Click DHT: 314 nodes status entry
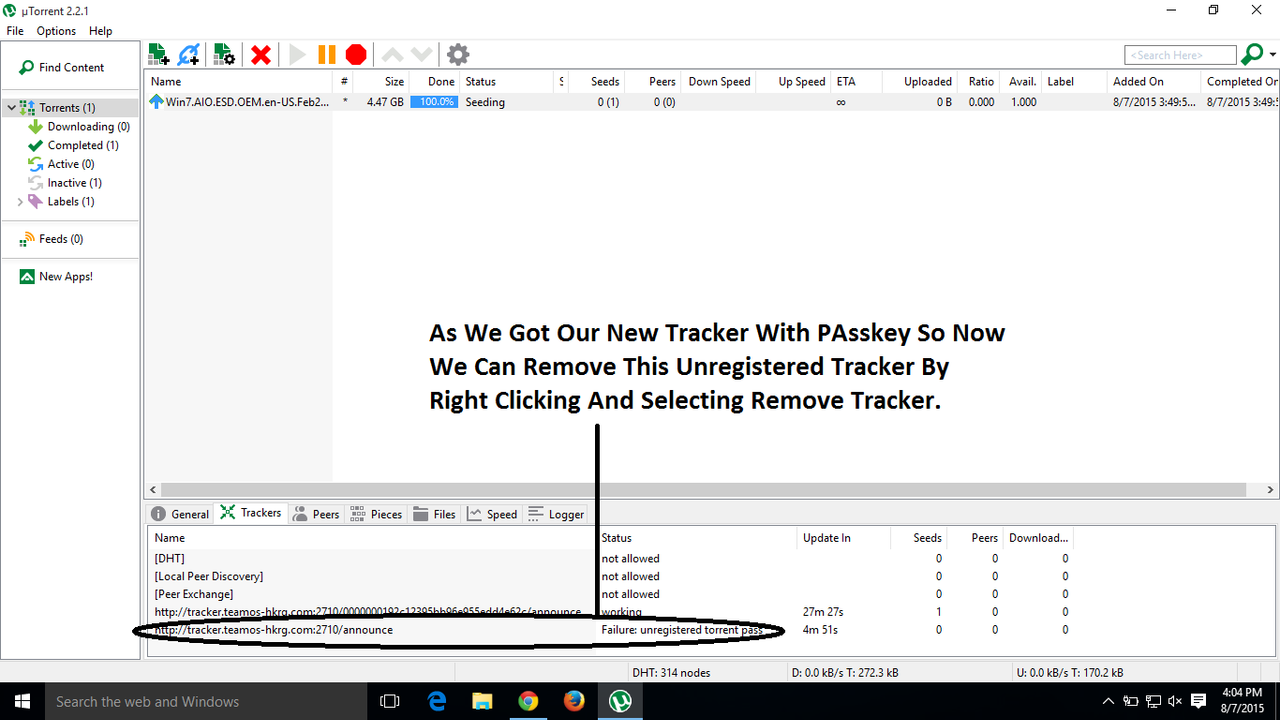Image resolution: width=1280 pixels, height=720 pixels. [x=671, y=672]
